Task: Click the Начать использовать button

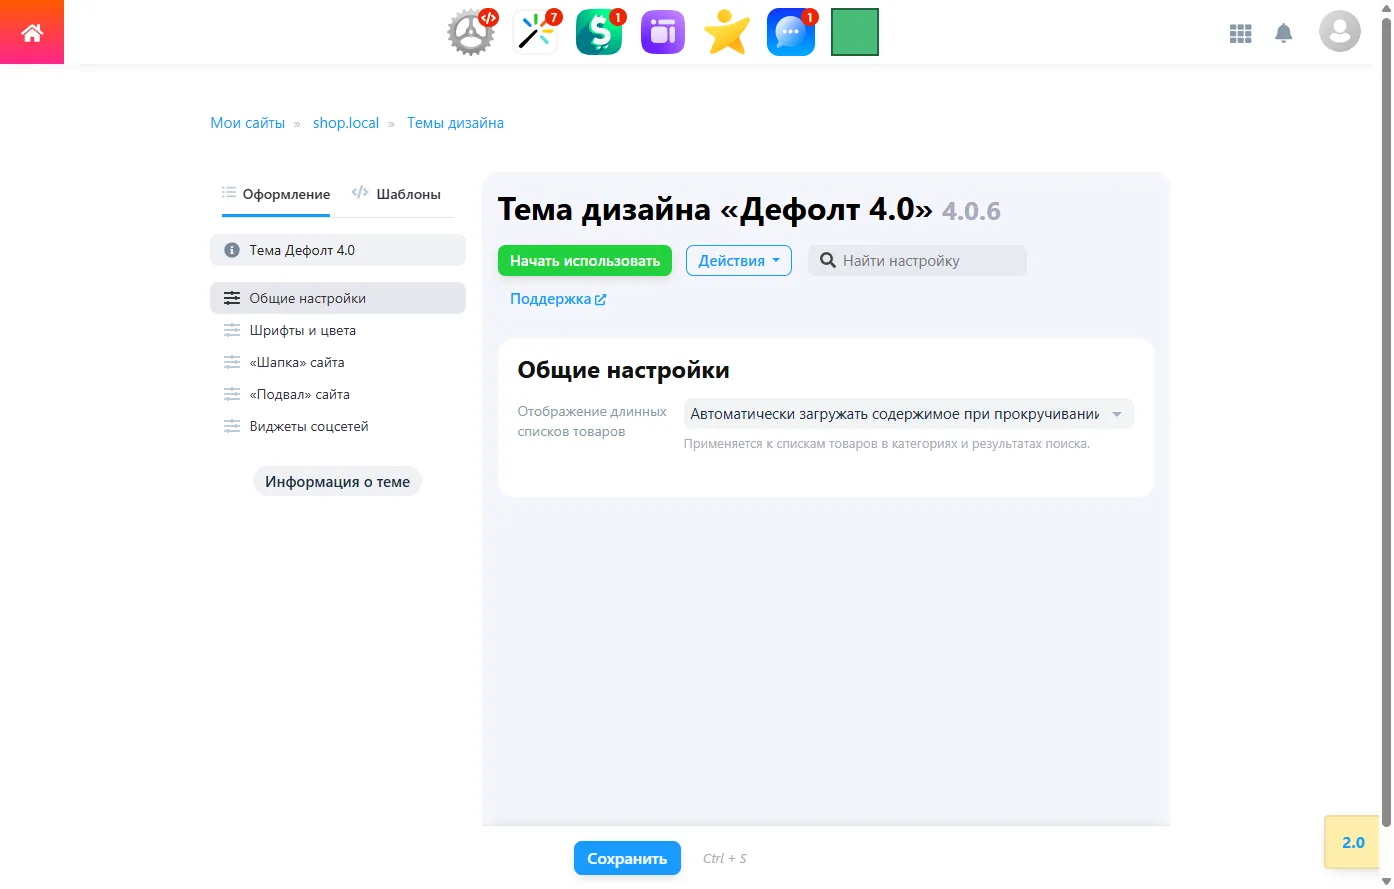Action: 584,260
